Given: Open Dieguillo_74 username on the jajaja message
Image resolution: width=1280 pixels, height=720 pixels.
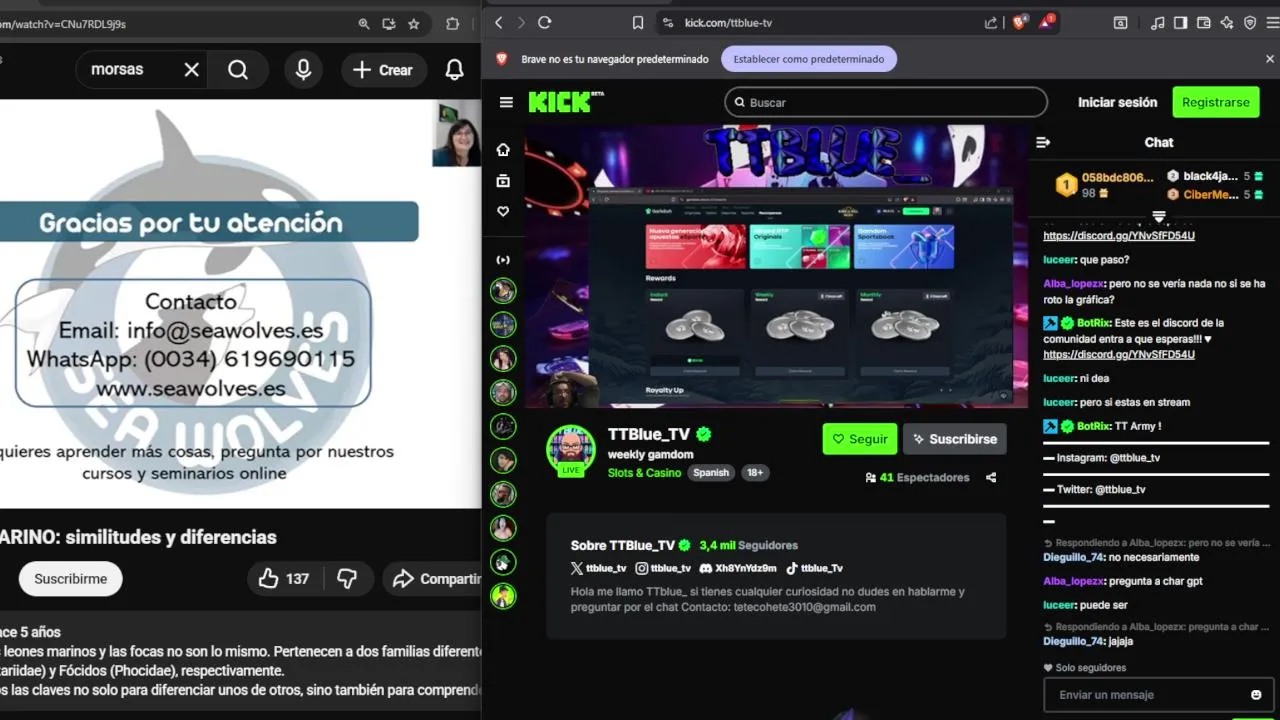Looking at the screenshot, I should click(x=1073, y=641).
